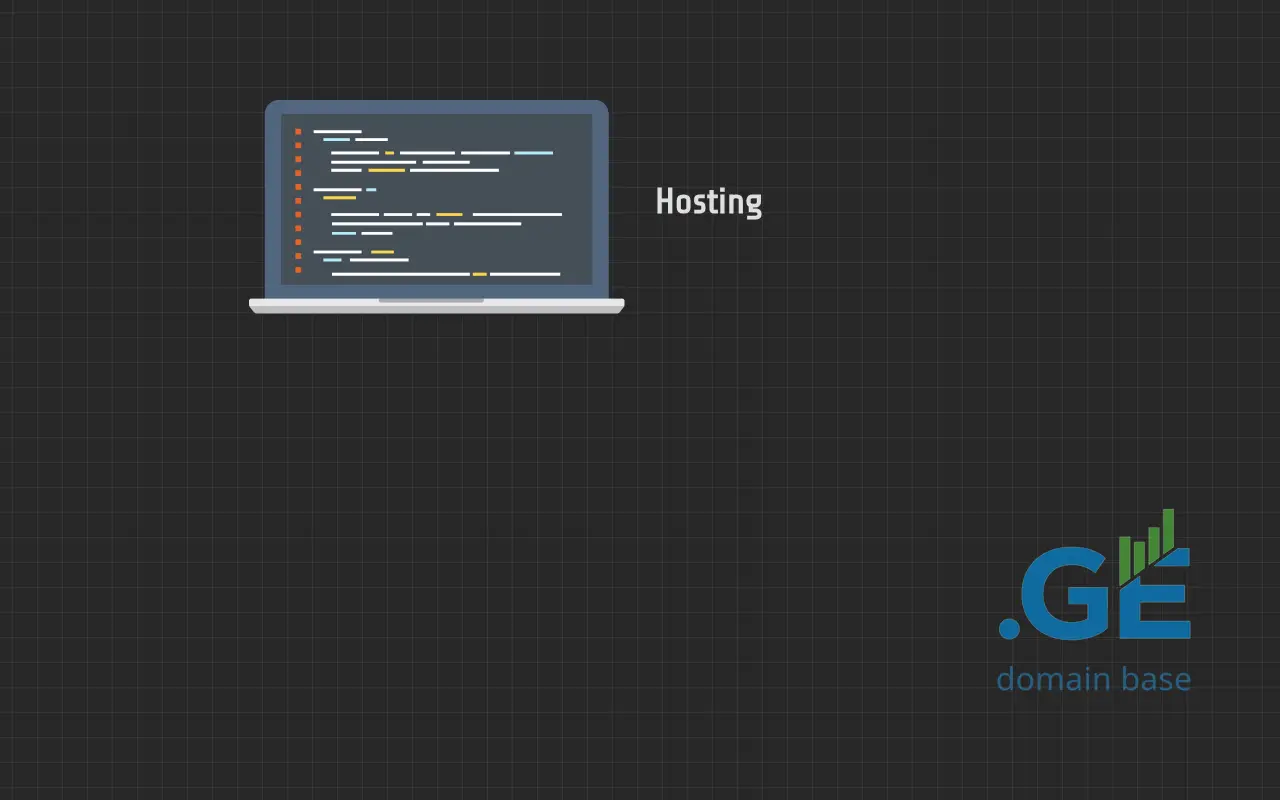Click the first white code line at top
The width and height of the screenshot is (1280, 800).
pyautogui.click(x=337, y=131)
